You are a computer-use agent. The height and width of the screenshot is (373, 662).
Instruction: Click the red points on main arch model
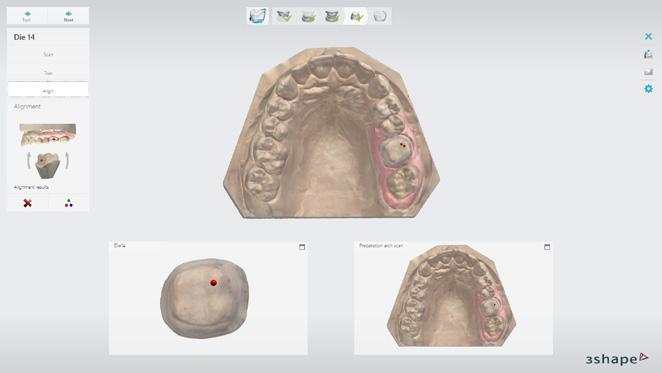[x=403, y=145]
